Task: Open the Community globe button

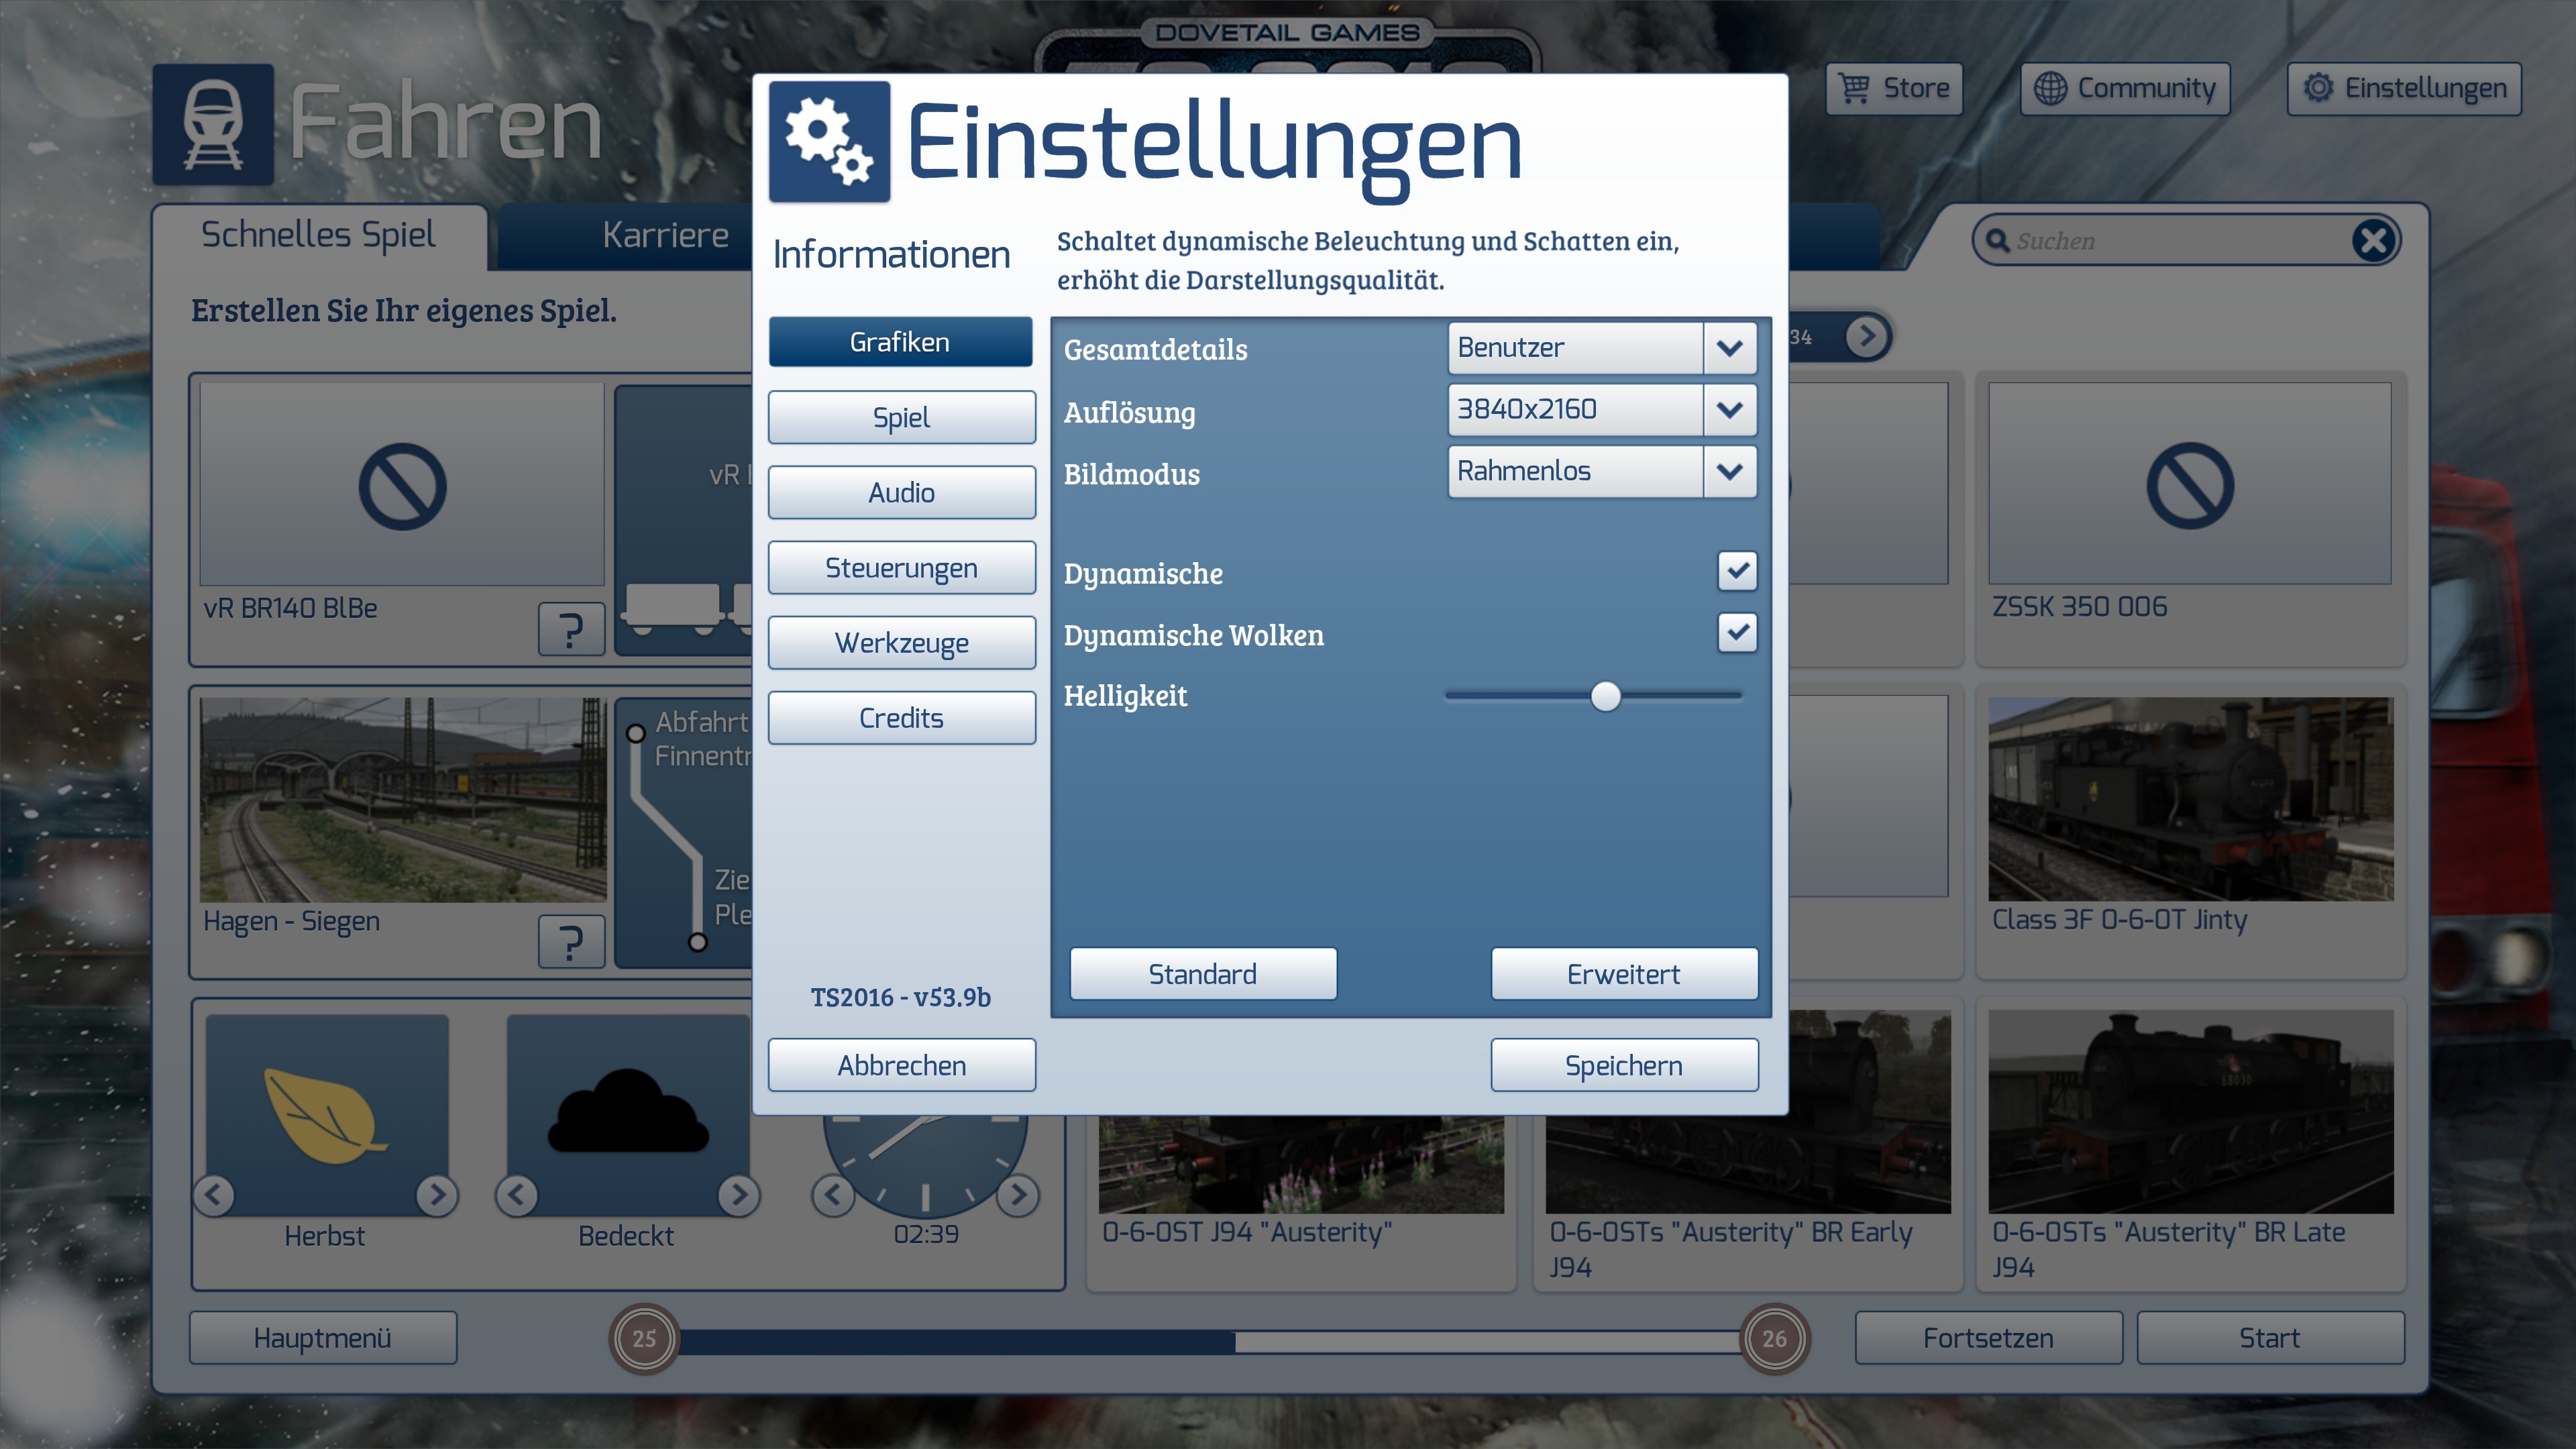Action: (x=2125, y=88)
